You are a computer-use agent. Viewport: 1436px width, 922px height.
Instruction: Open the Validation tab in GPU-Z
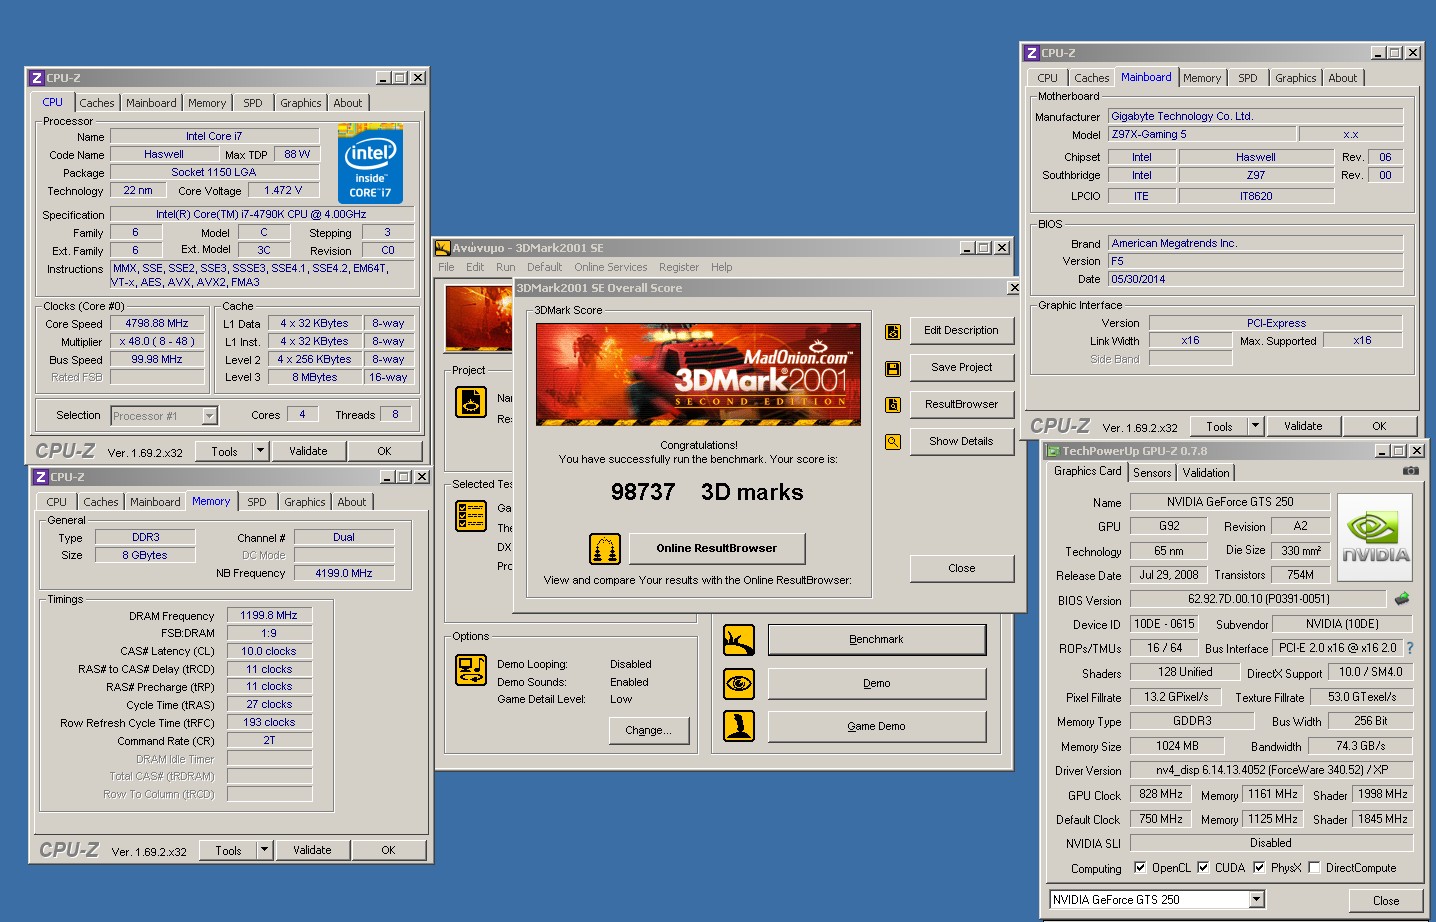pyautogui.click(x=1206, y=473)
